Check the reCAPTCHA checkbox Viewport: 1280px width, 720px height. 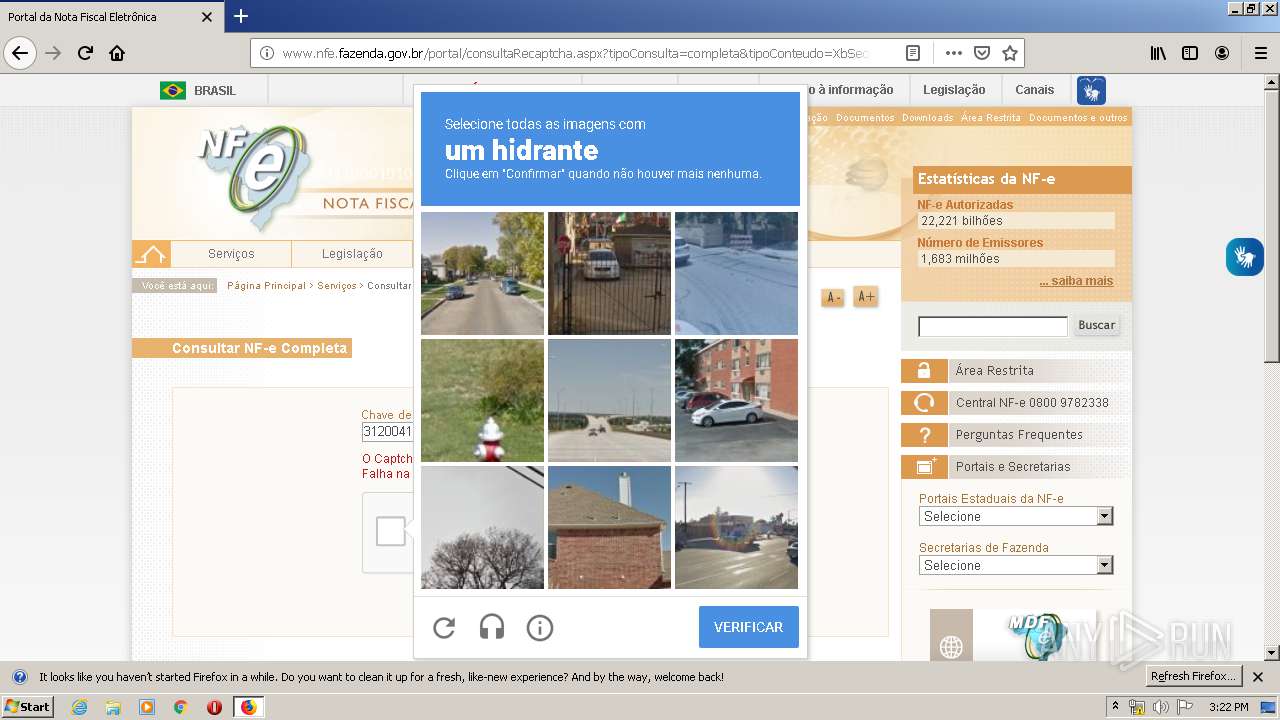coord(391,532)
